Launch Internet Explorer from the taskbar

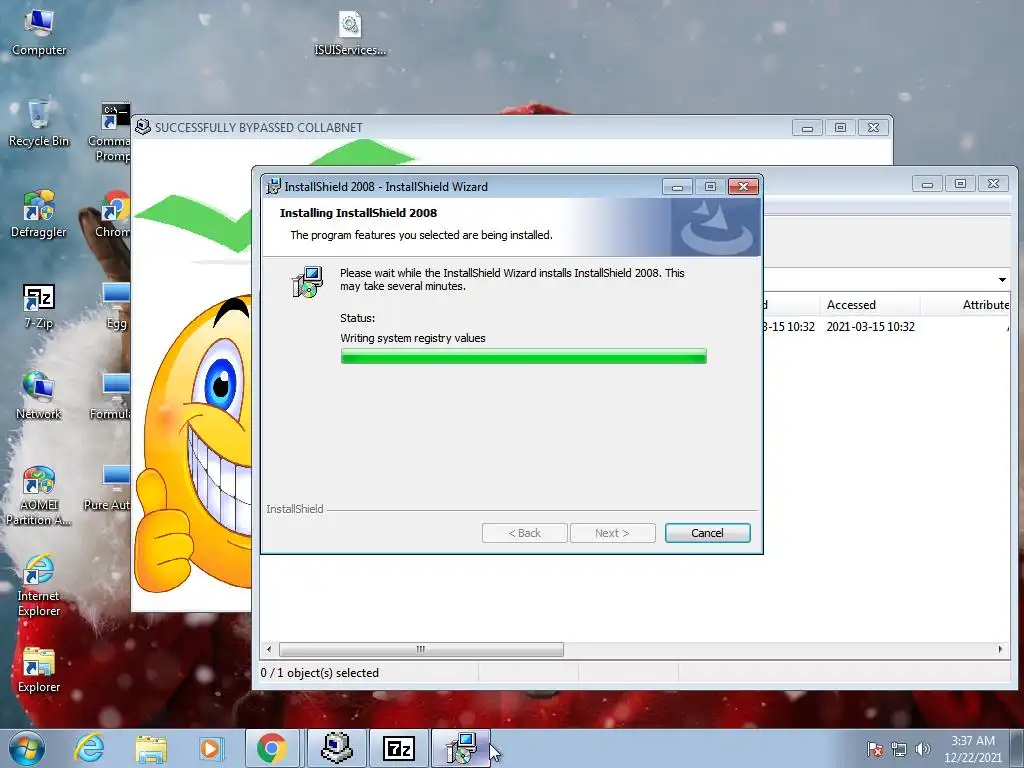point(89,748)
